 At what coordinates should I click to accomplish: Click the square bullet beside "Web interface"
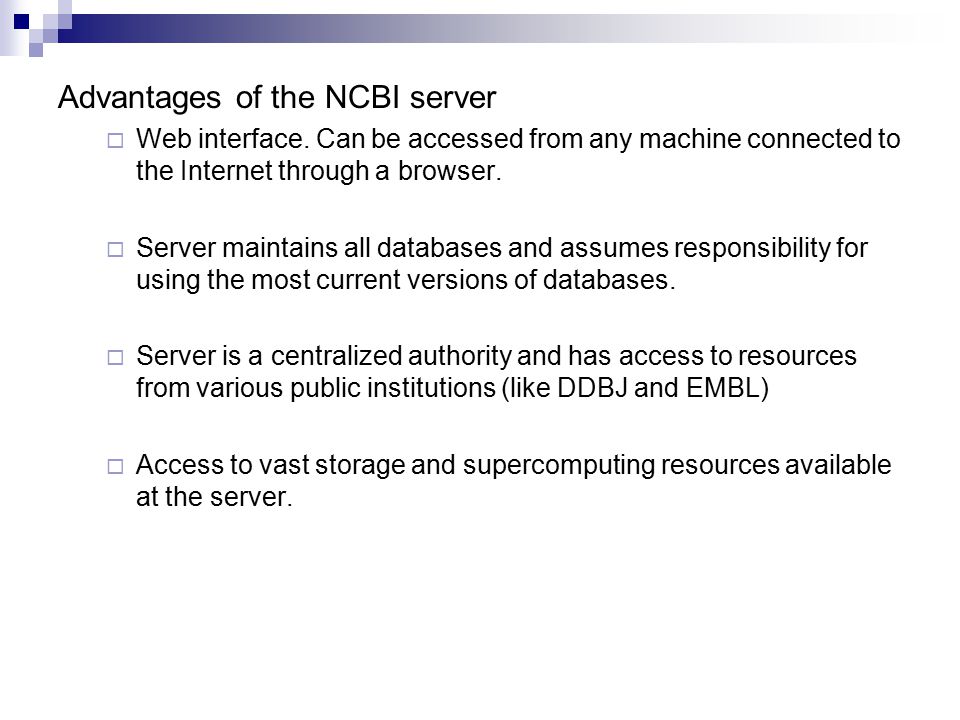click(x=115, y=141)
